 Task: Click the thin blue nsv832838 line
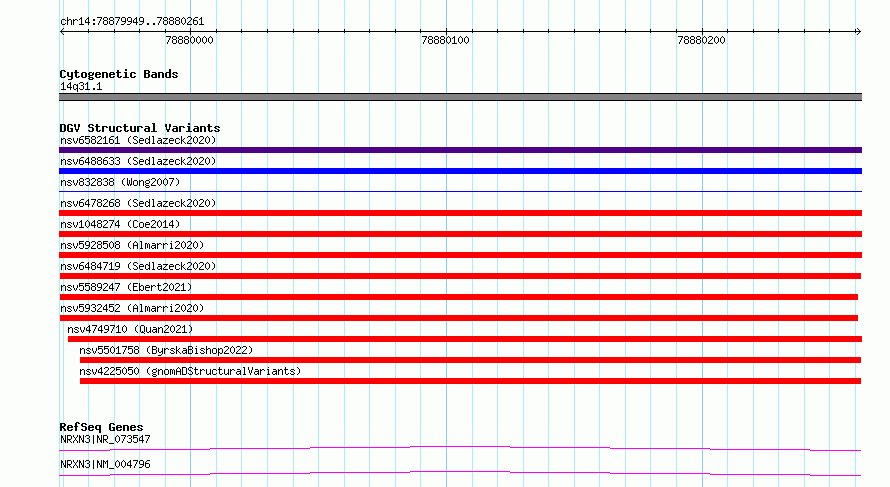pos(460,192)
